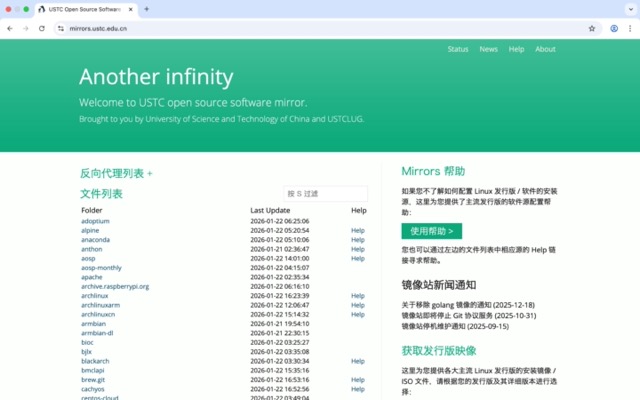
Task: Open Help link for the alpine row
Action: [x=358, y=230]
